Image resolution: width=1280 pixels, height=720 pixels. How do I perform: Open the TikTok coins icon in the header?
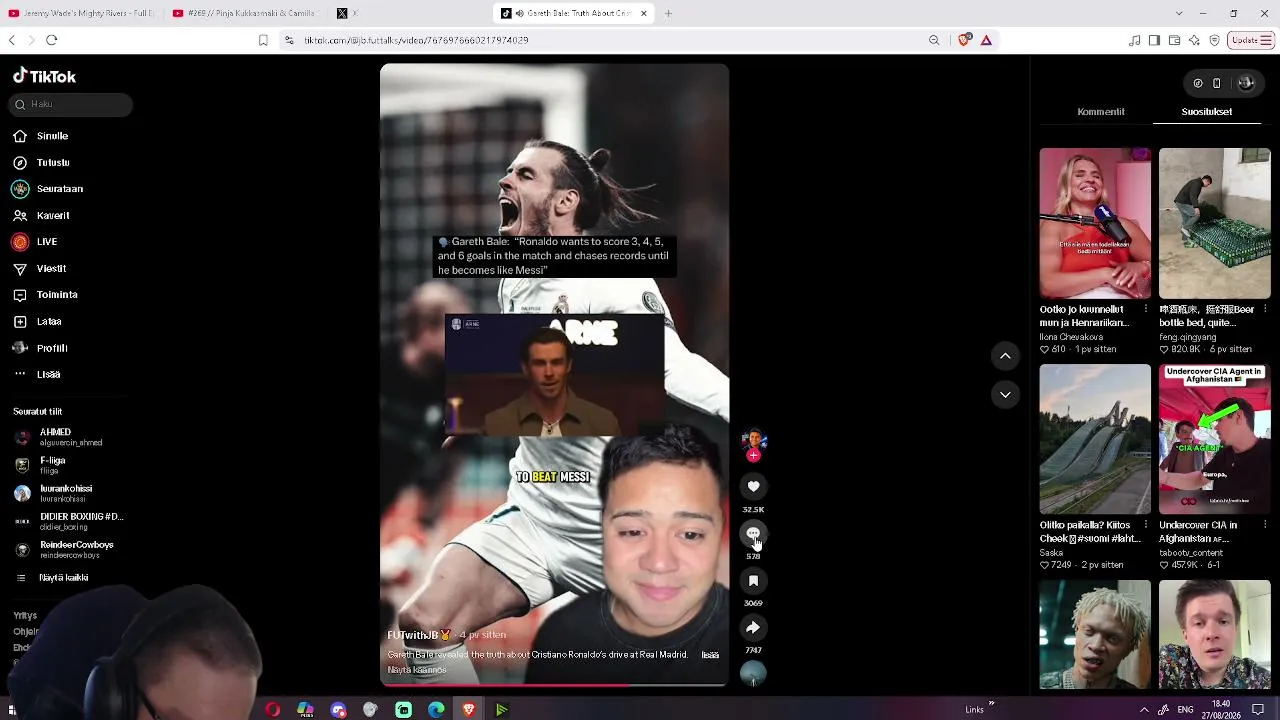click(1198, 83)
